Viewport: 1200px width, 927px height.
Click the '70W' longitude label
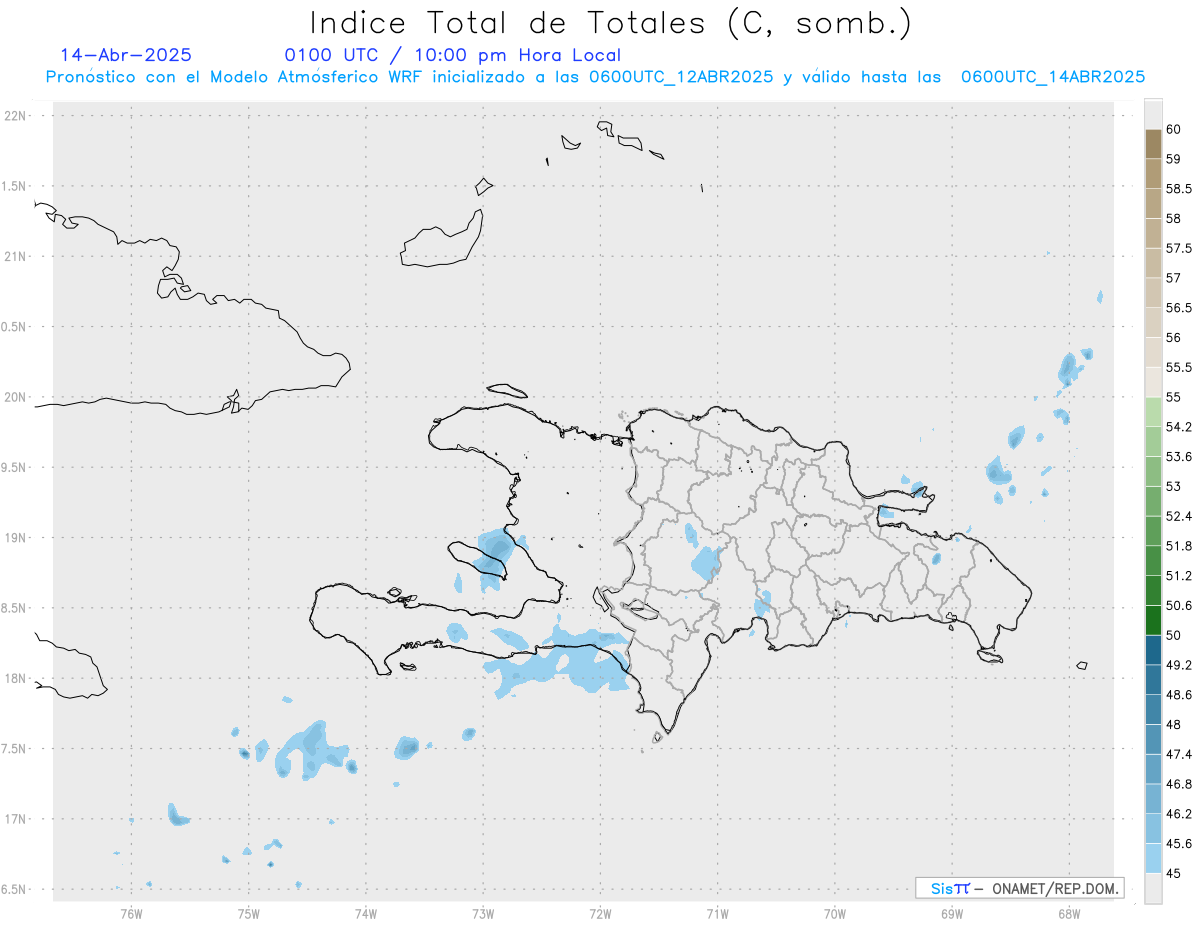point(835,913)
